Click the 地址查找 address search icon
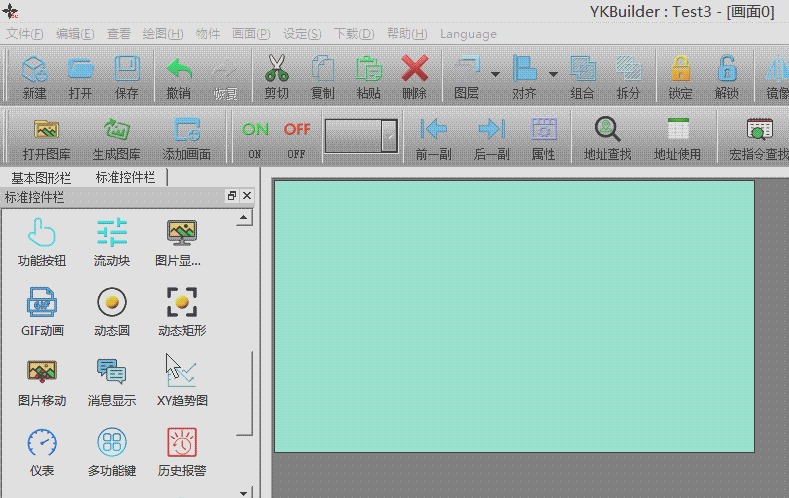 click(x=607, y=130)
